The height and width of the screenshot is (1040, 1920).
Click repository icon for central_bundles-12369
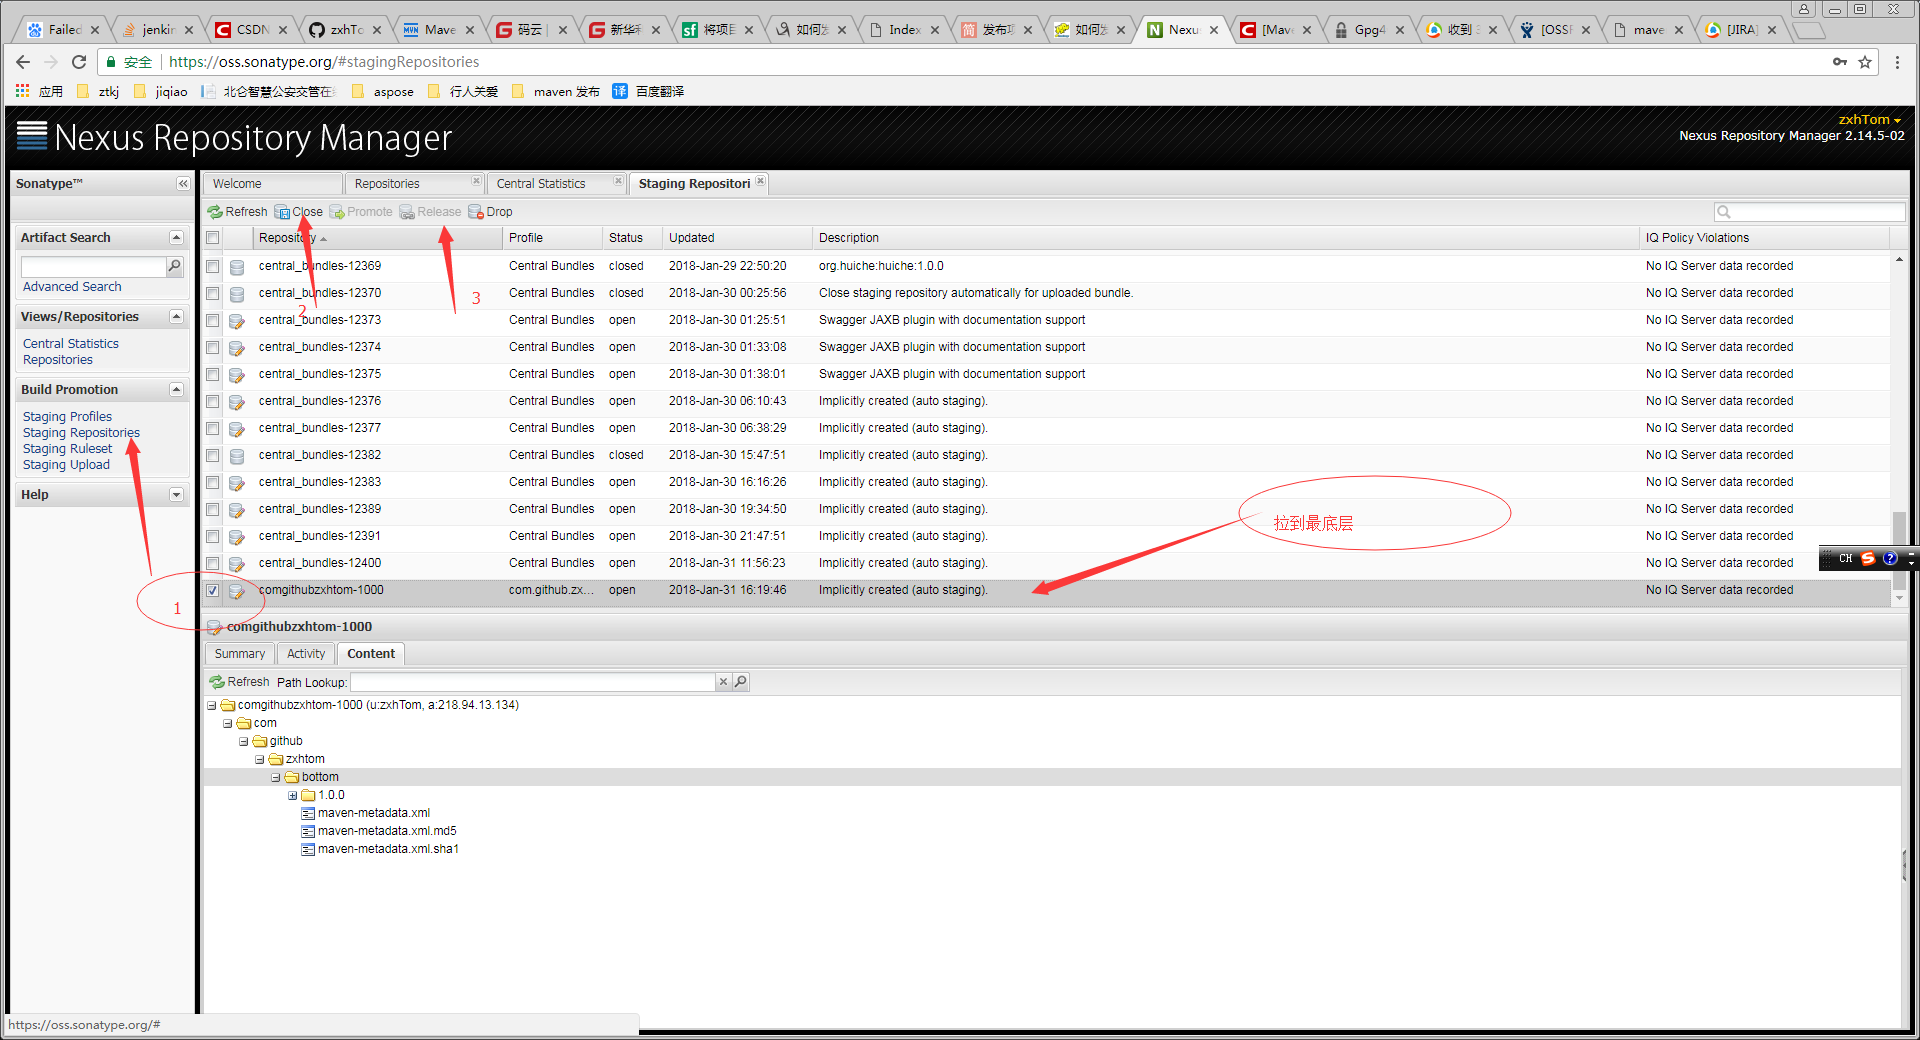point(237,267)
